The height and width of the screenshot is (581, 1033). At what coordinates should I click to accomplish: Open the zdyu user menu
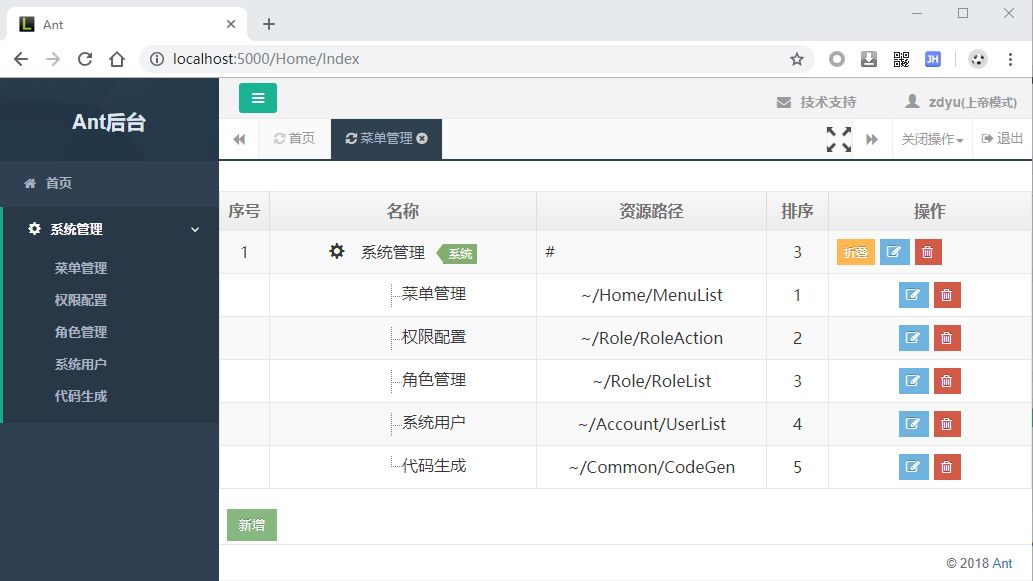[x=961, y=102]
